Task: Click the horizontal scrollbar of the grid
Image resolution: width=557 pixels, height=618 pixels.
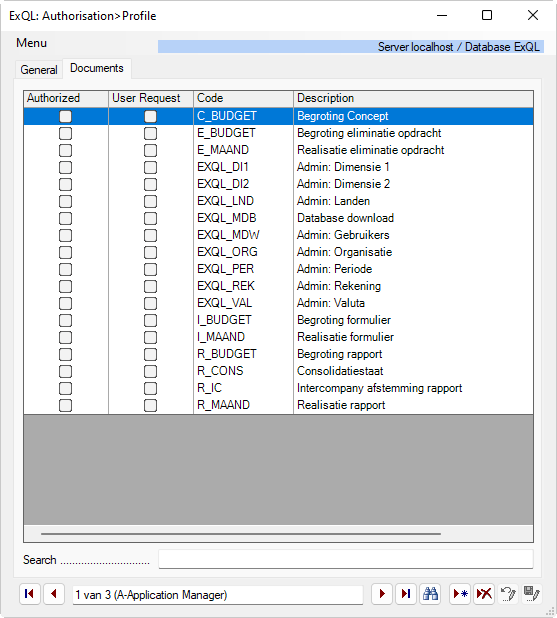Action: pyautogui.click(x=241, y=534)
